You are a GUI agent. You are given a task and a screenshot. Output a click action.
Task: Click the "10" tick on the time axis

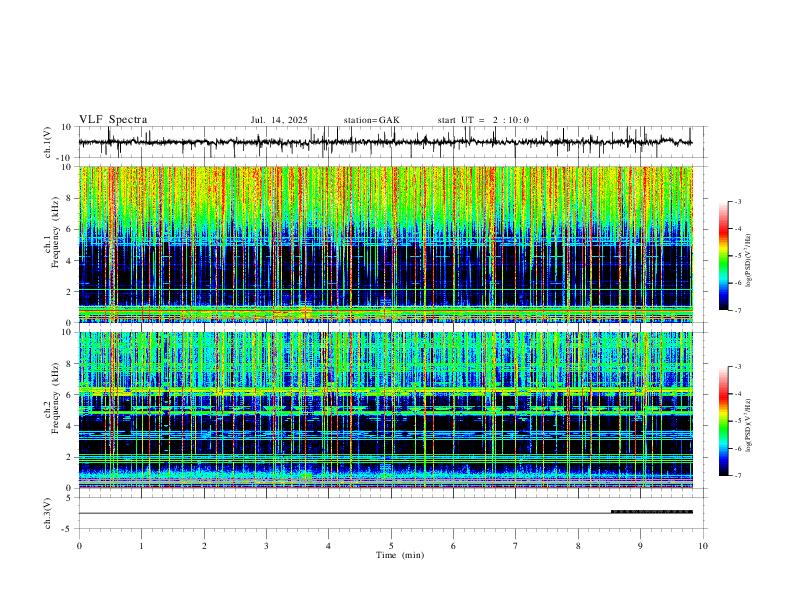[x=703, y=546]
